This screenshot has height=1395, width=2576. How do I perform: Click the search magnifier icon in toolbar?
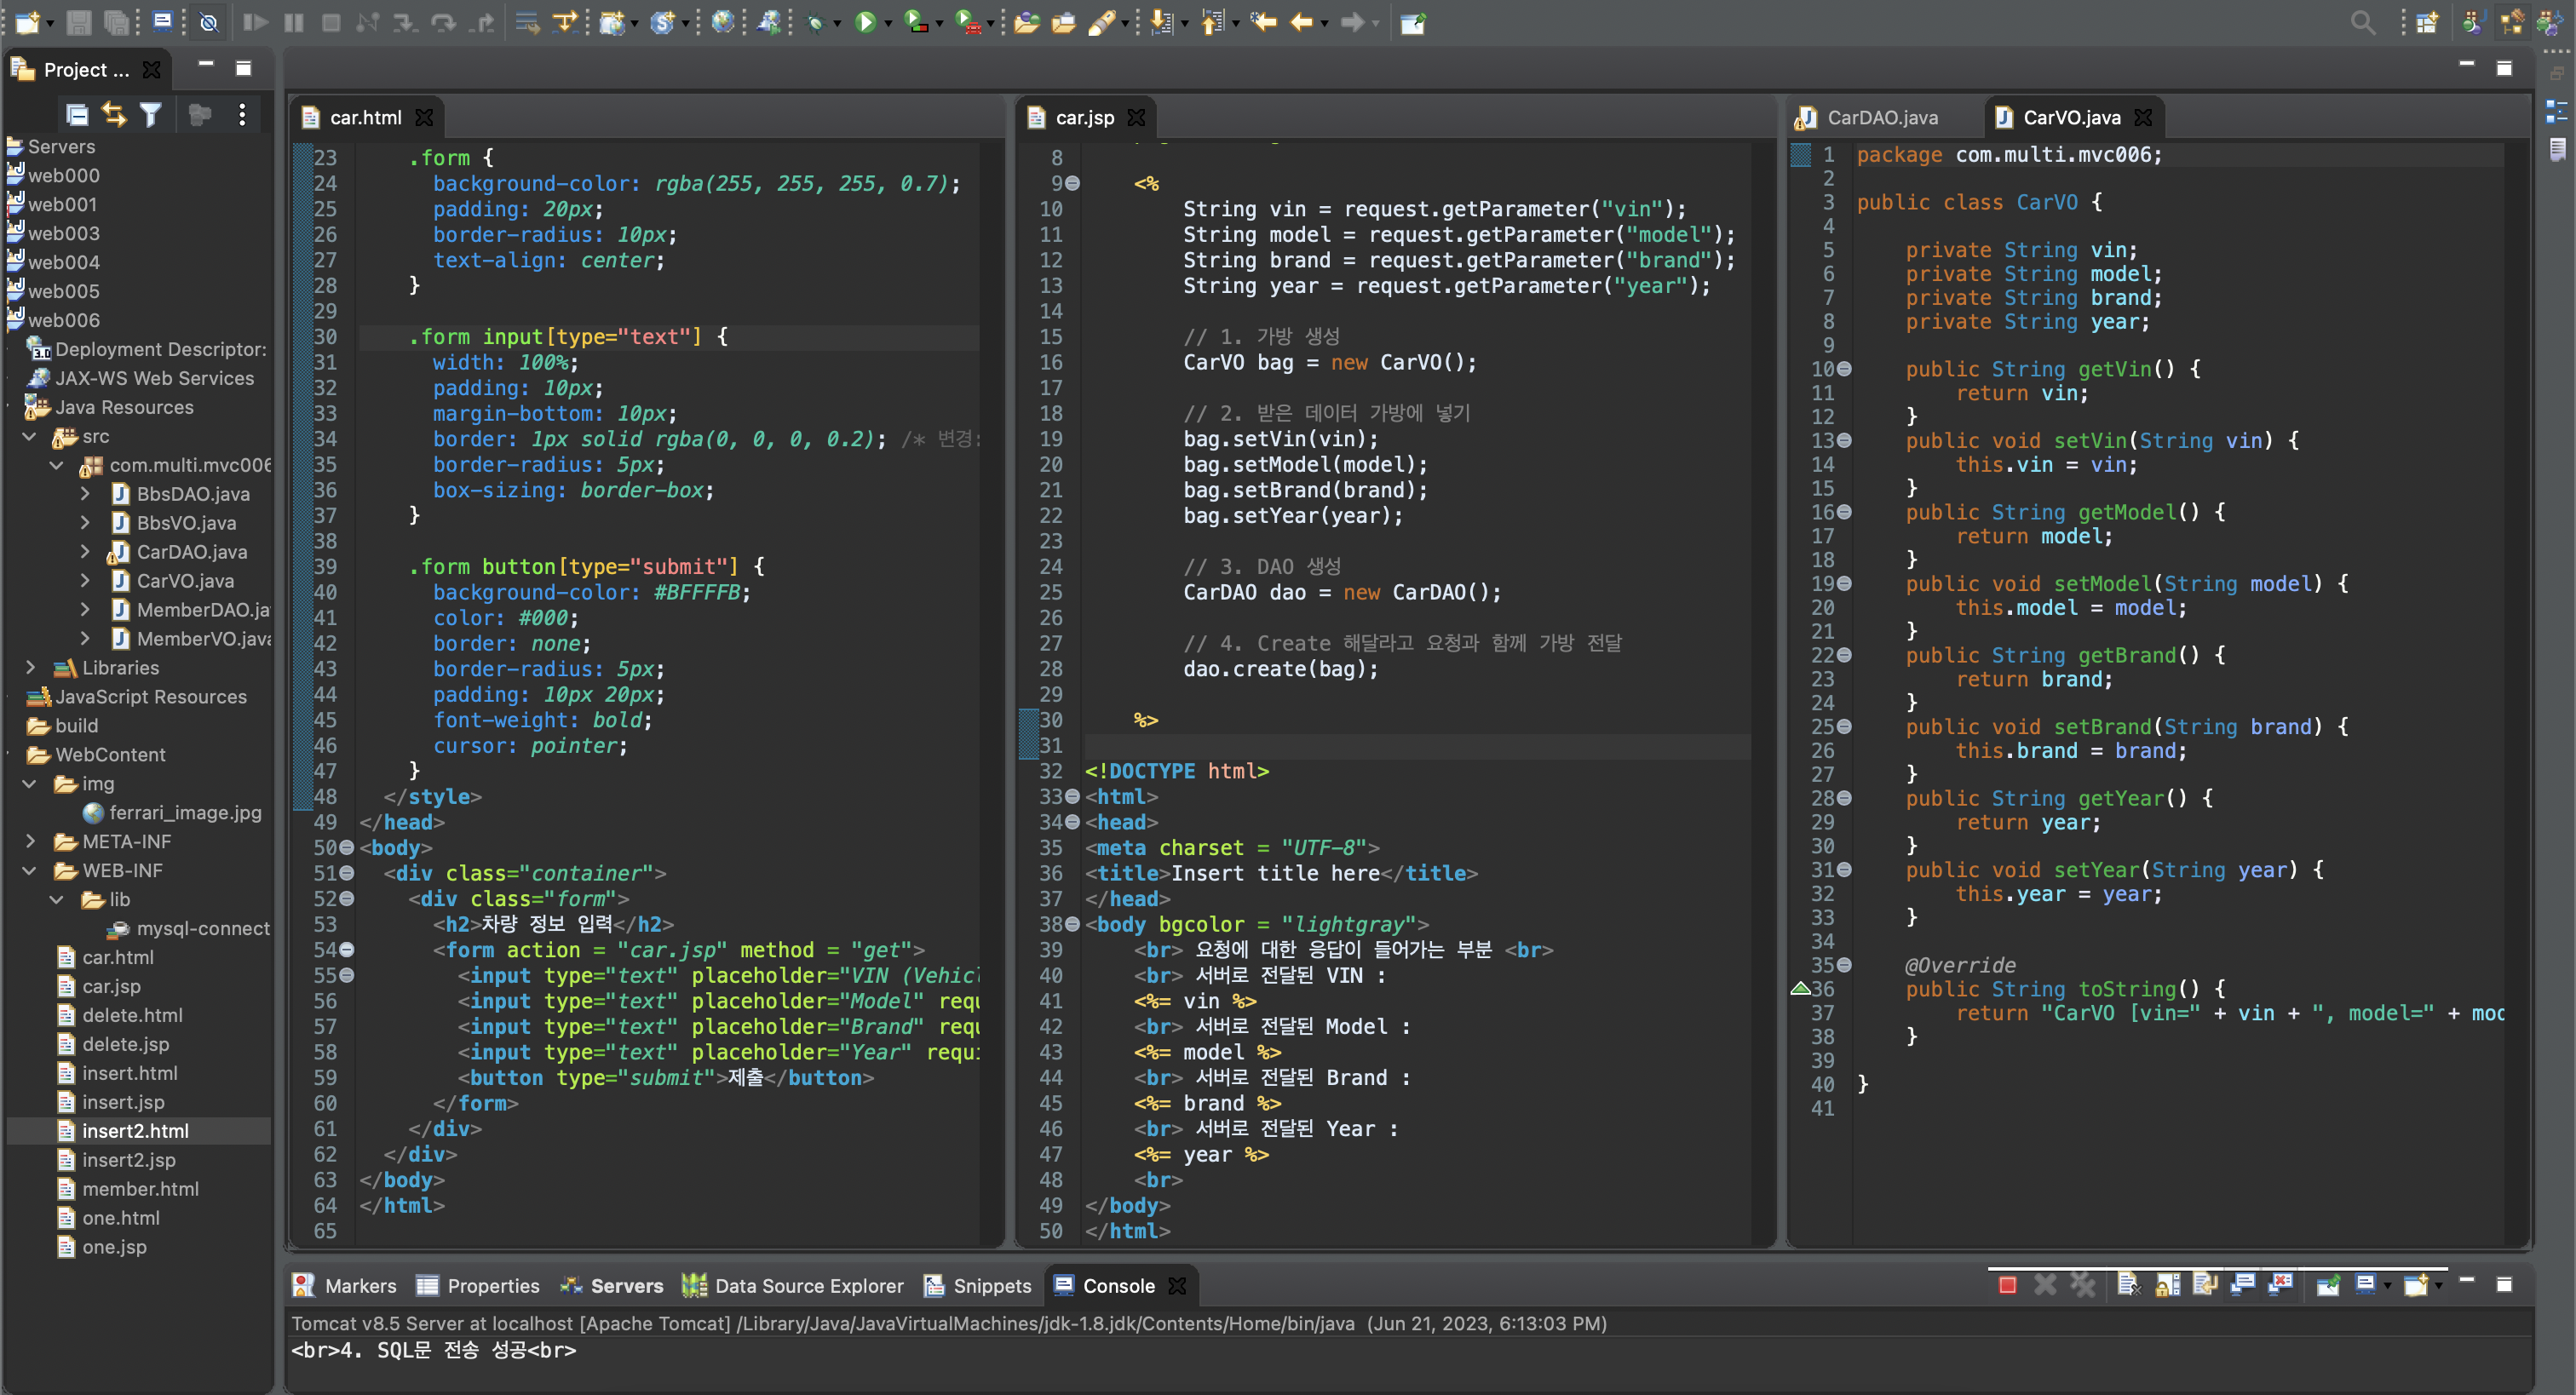point(2362,22)
